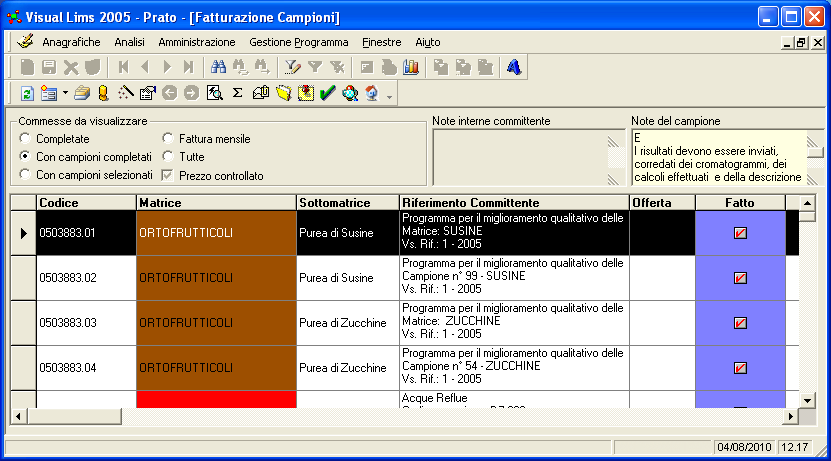Viewport: 831px width, 461px height.
Task: Click the stacked folders icon
Action: tap(82, 94)
